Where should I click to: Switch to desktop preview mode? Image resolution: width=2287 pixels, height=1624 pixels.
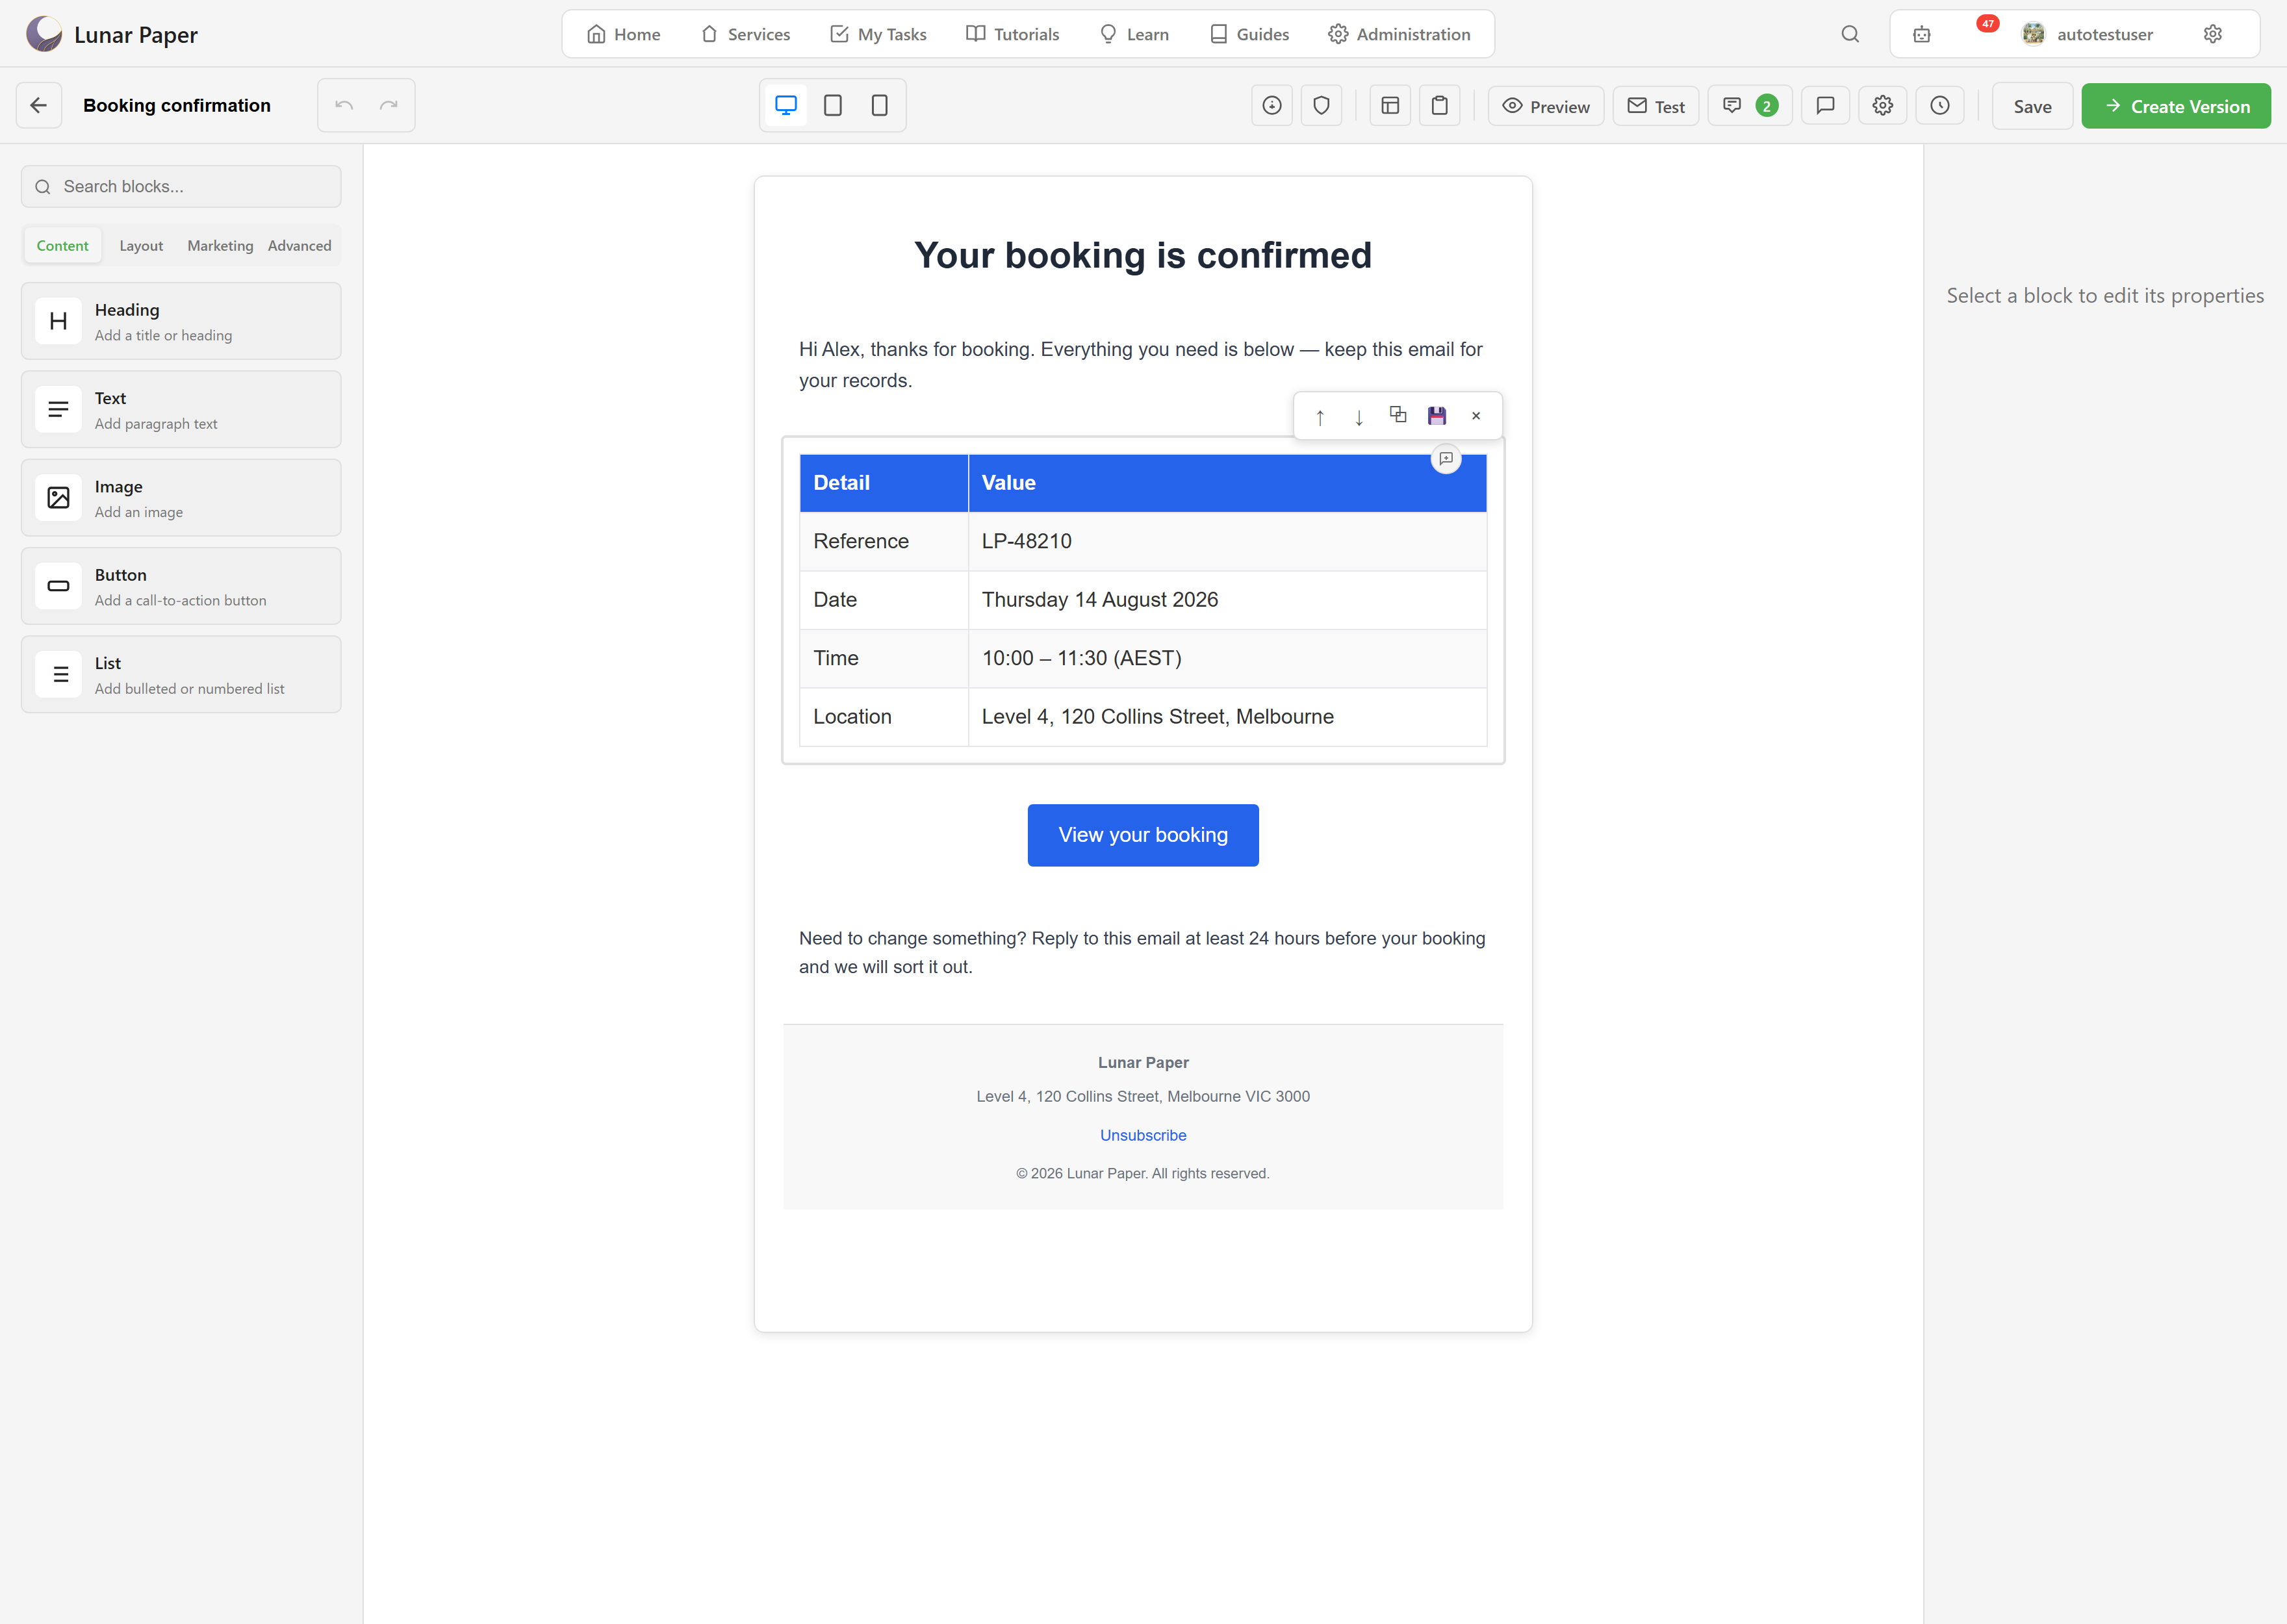pyautogui.click(x=786, y=105)
